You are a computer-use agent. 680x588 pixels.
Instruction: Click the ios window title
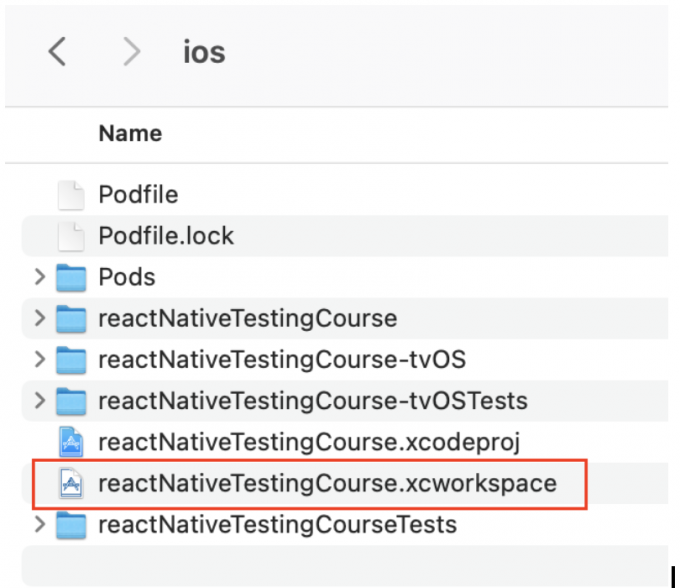click(x=204, y=52)
